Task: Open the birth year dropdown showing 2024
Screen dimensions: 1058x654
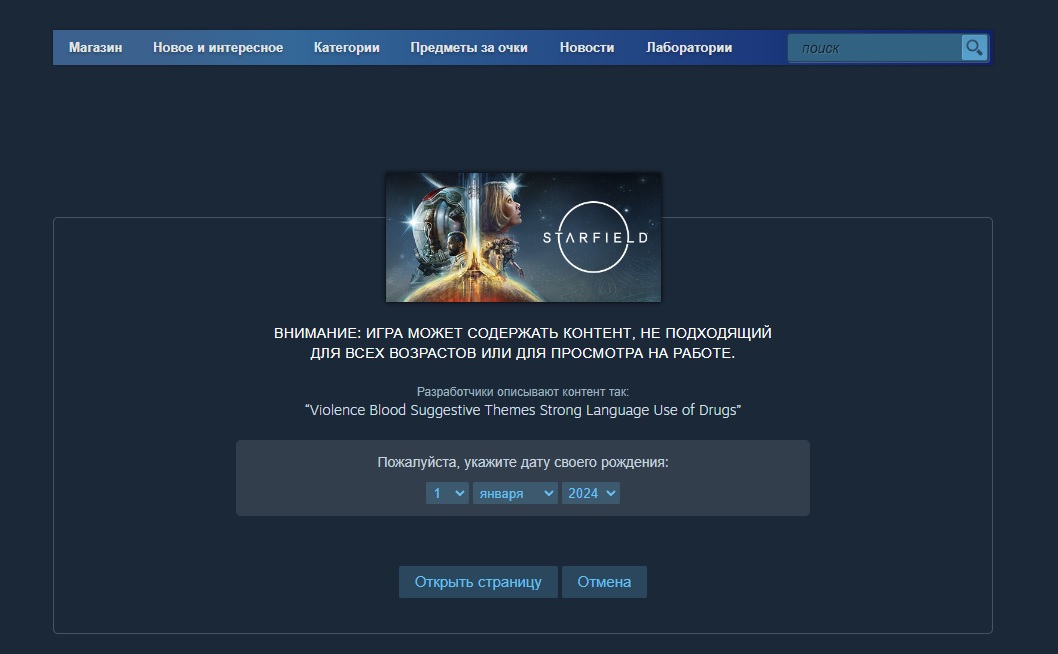Action: pyautogui.click(x=591, y=493)
